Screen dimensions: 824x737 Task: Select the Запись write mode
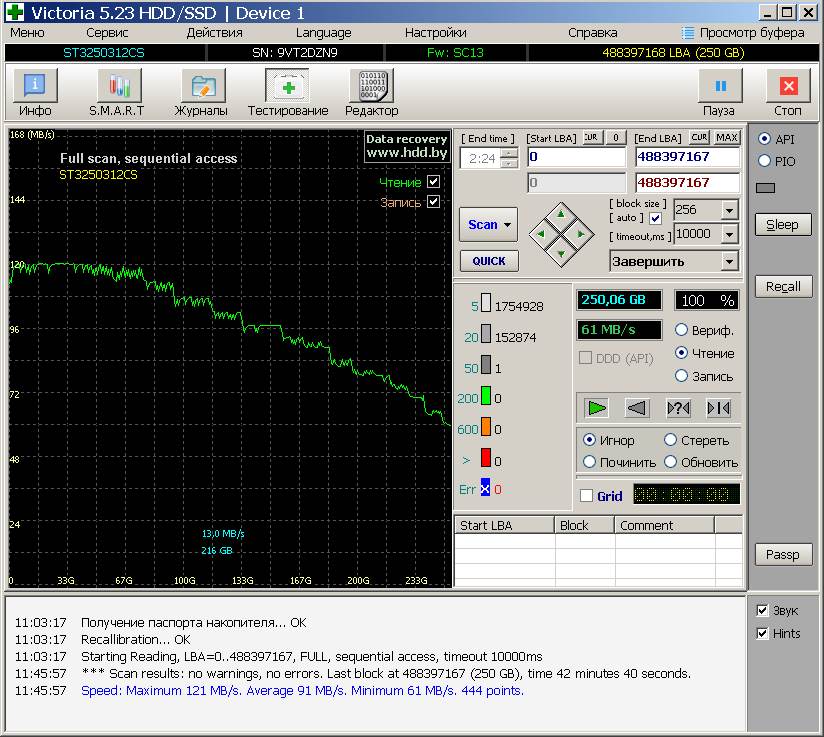(x=681, y=376)
